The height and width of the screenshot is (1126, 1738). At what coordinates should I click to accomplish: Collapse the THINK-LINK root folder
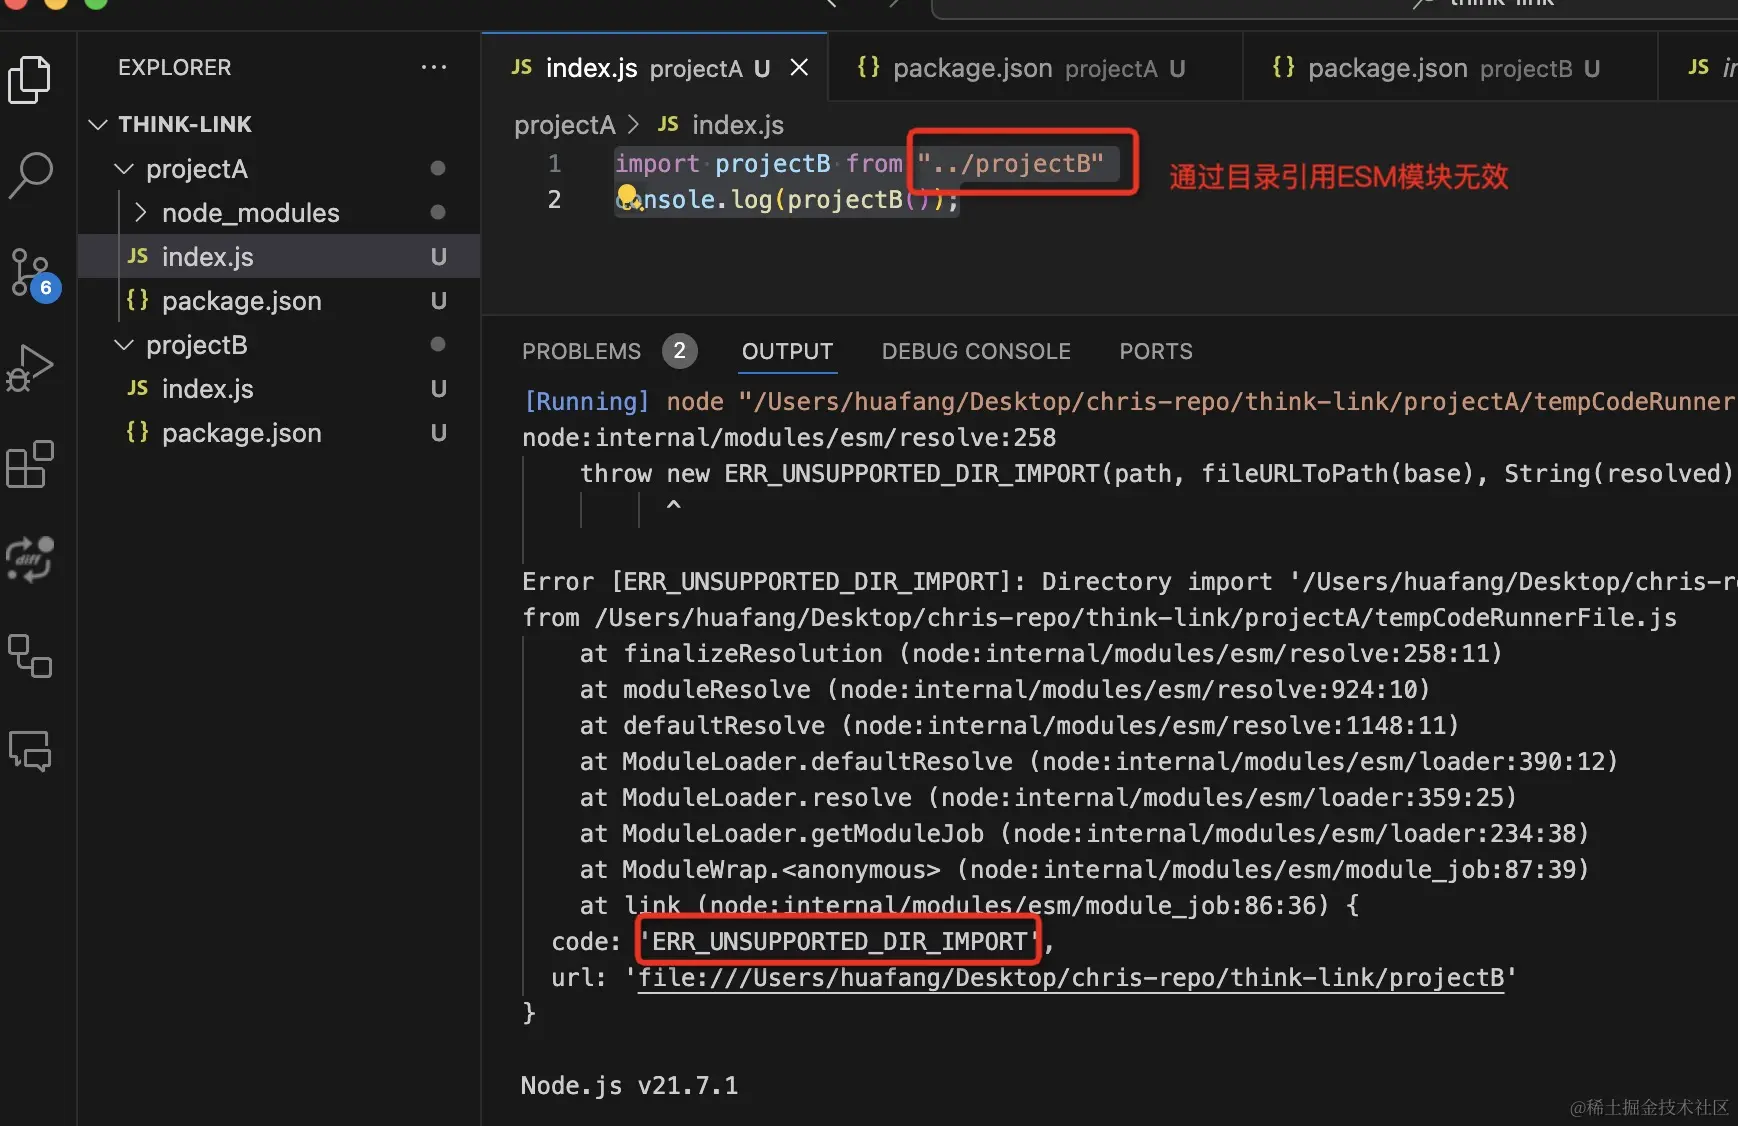pos(98,124)
